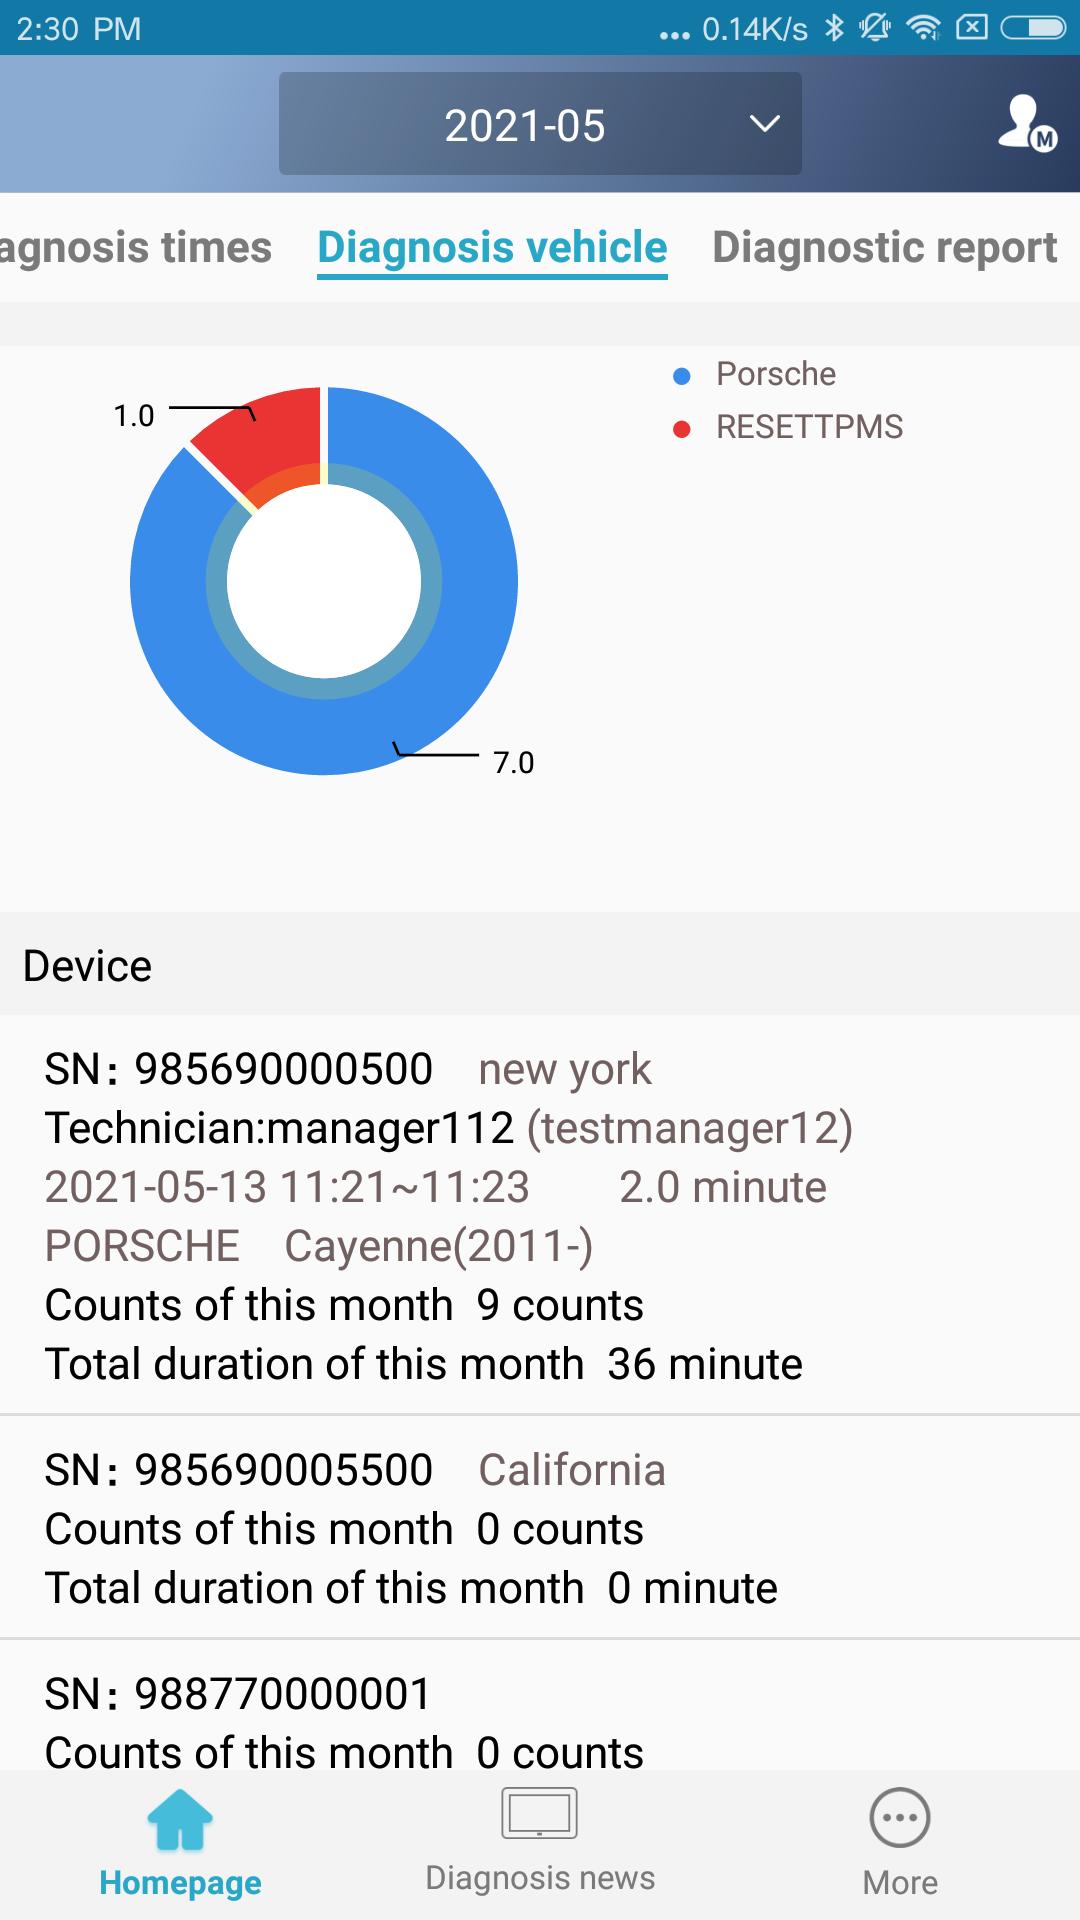
Task: Open the Diagnosis news screen icon
Action: click(x=539, y=1813)
